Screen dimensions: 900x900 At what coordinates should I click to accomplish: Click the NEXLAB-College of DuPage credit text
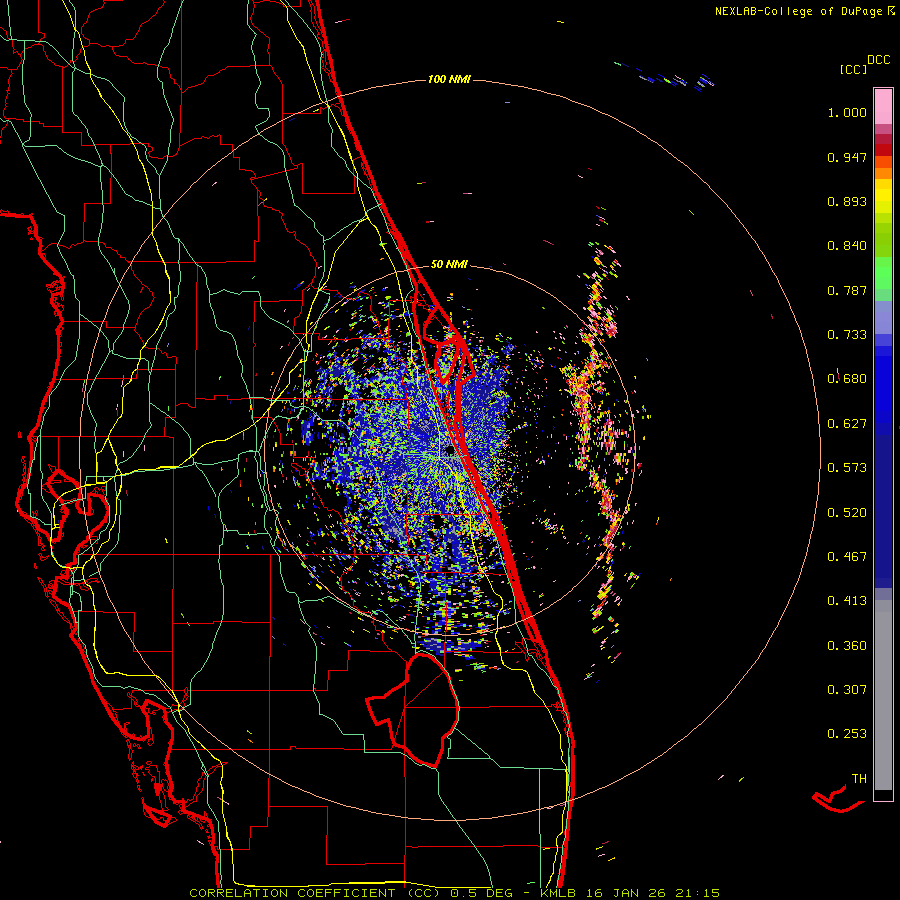(798, 11)
